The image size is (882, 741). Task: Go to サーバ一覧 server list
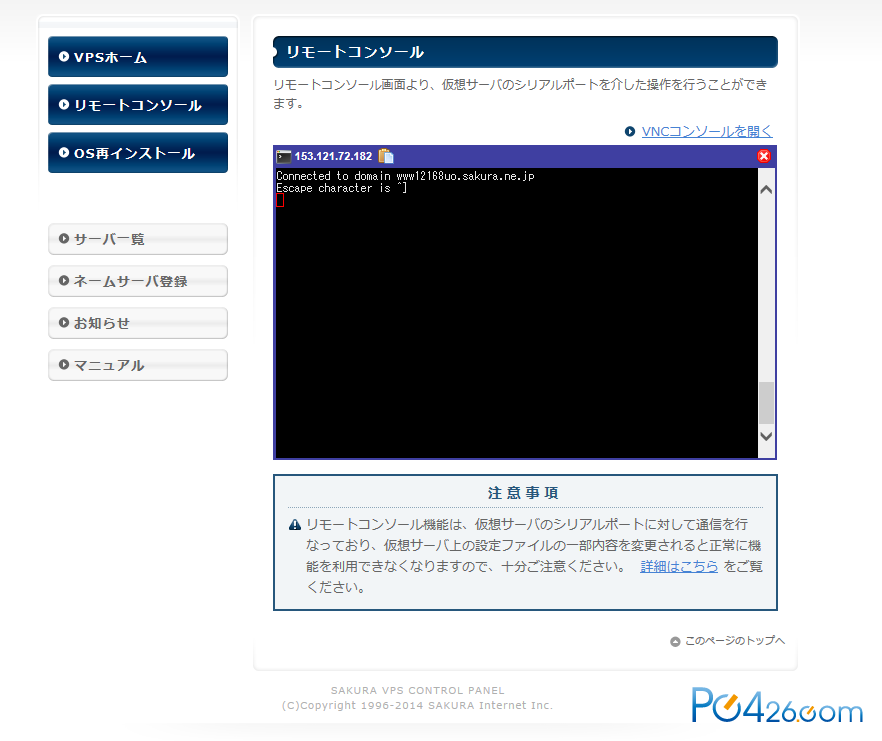coord(138,239)
